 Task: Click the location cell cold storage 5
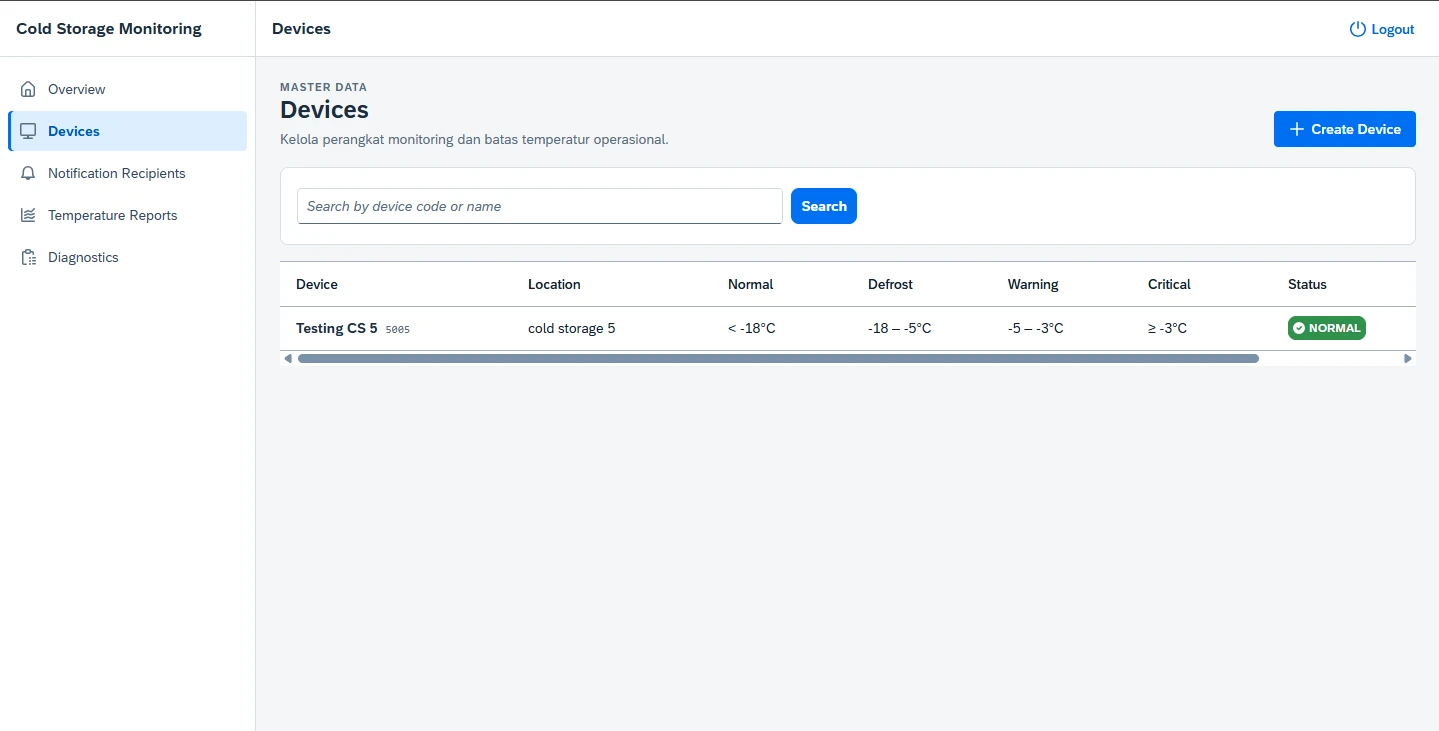pyautogui.click(x=572, y=328)
